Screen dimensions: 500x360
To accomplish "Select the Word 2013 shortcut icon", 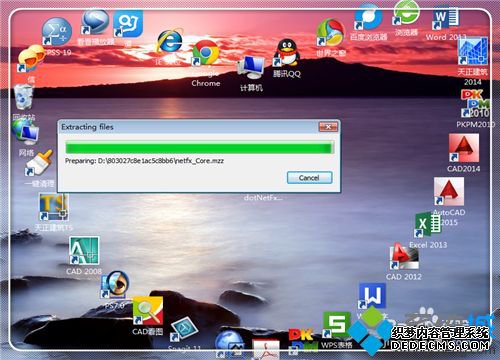I will tap(446, 17).
